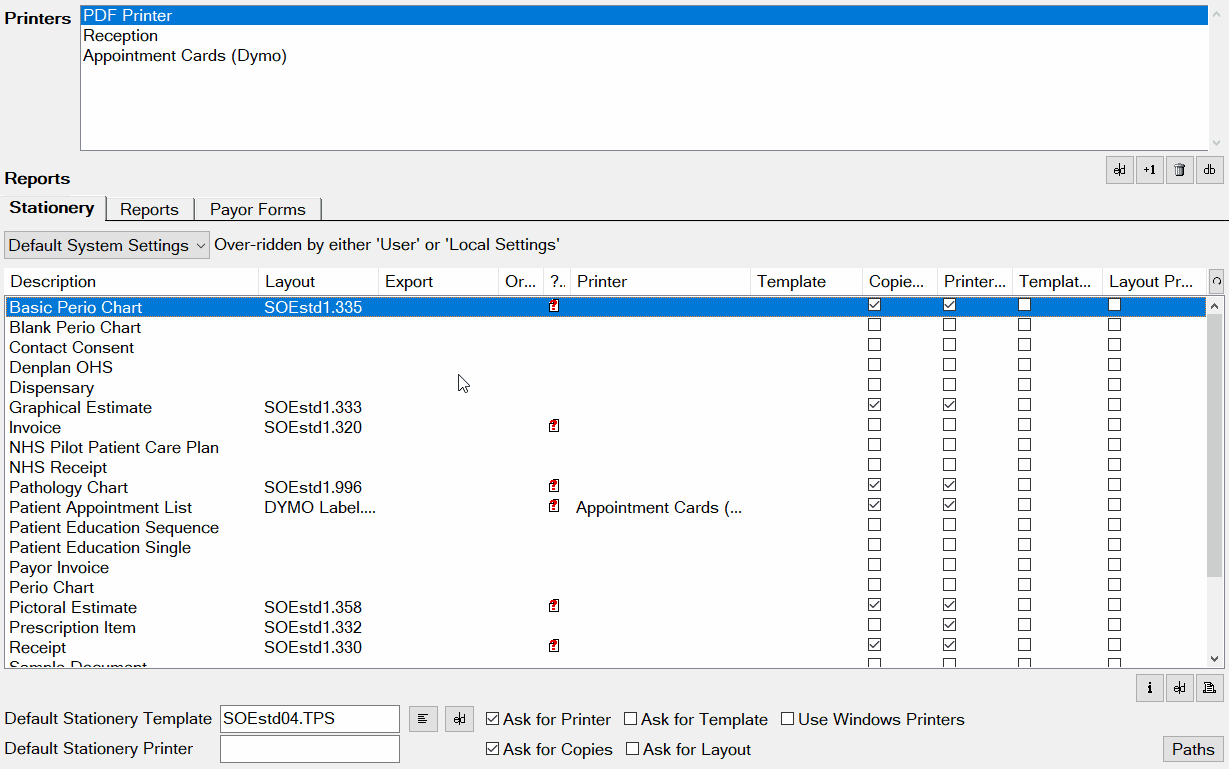Click the trash delete printer icon
The width and height of the screenshot is (1229, 769).
[x=1179, y=170]
